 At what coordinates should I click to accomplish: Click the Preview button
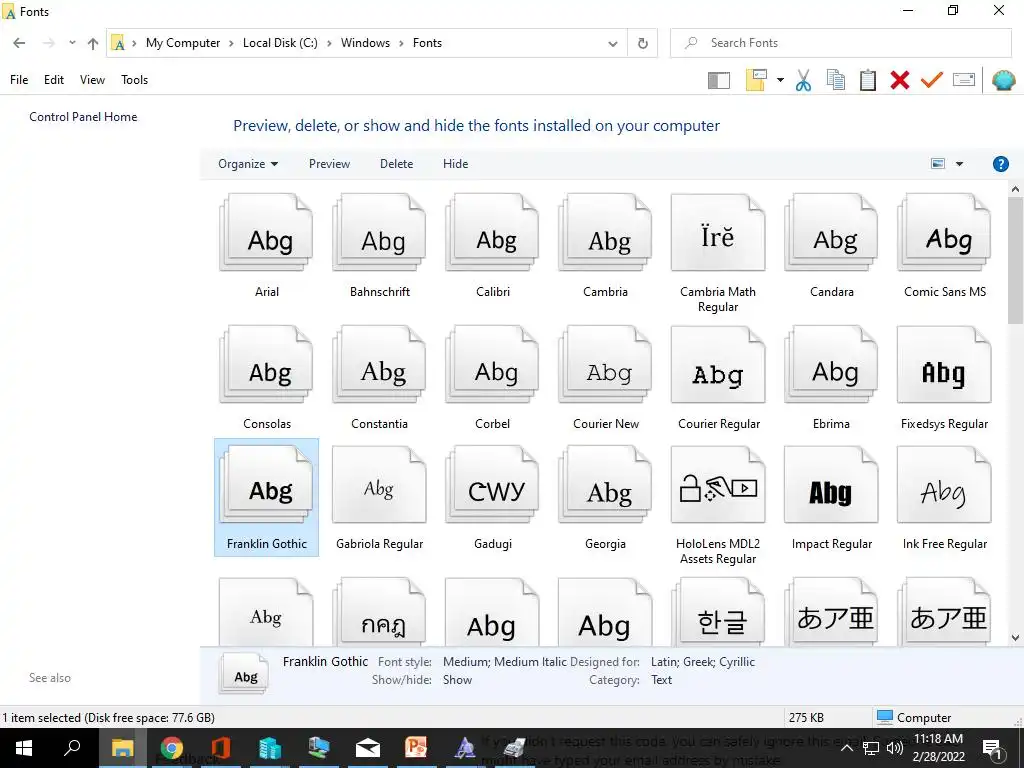329,164
